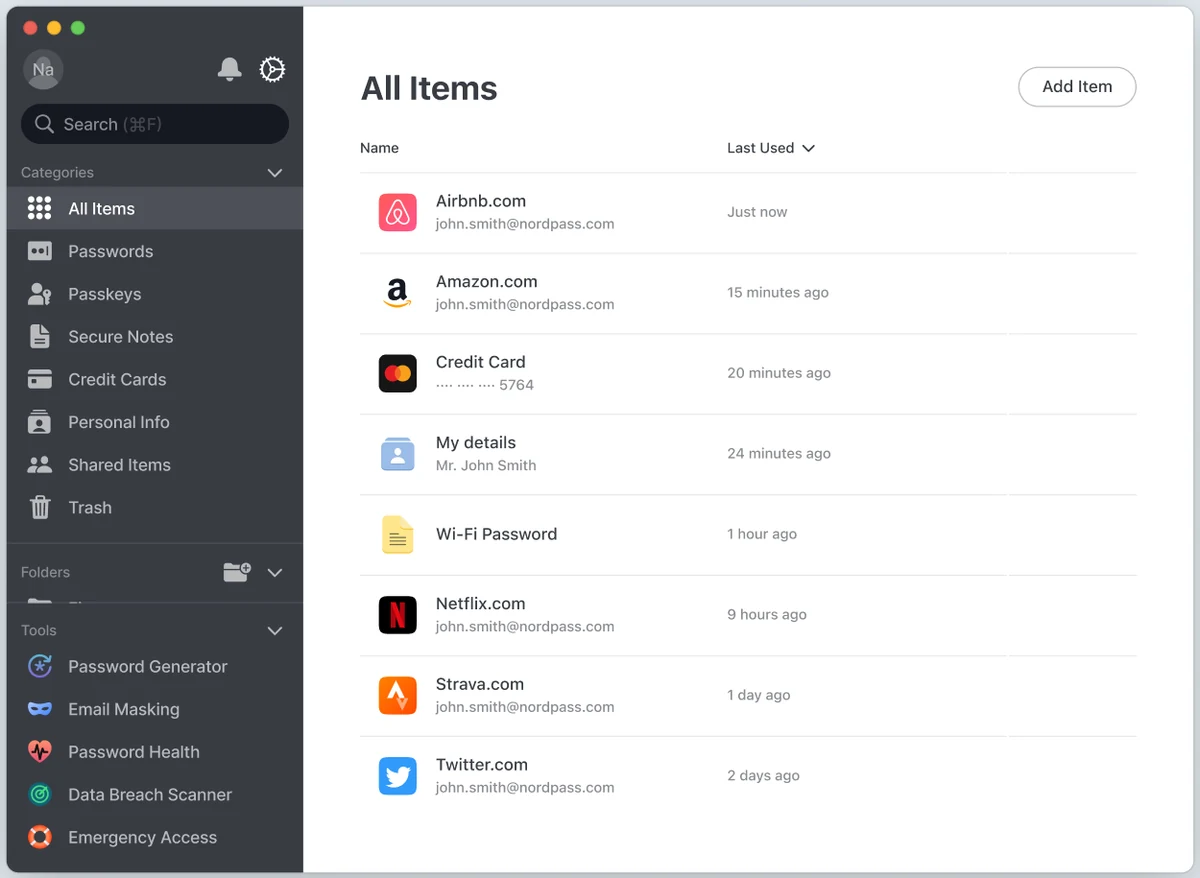Image resolution: width=1200 pixels, height=878 pixels.
Task: Click the Password Health heart icon
Action: tap(39, 751)
